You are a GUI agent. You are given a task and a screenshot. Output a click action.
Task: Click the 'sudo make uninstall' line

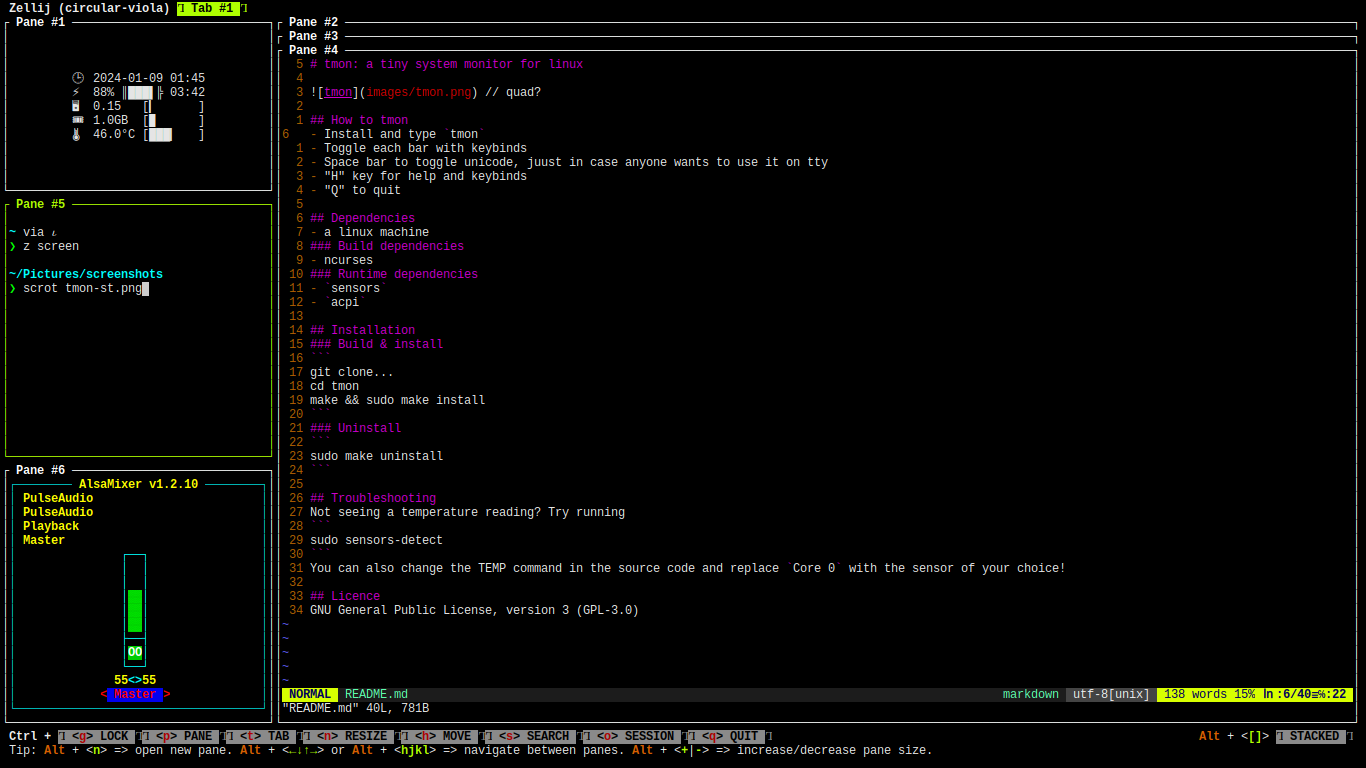click(376, 456)
